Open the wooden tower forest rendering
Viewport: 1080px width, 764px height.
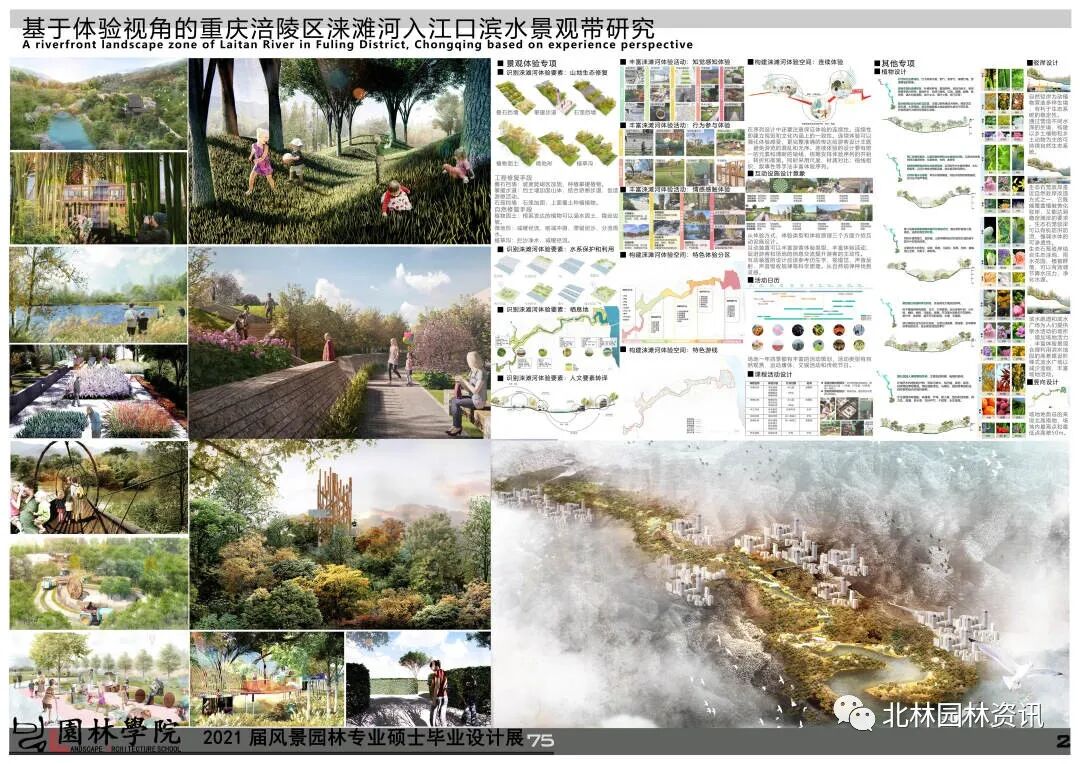tap(340, 535)
